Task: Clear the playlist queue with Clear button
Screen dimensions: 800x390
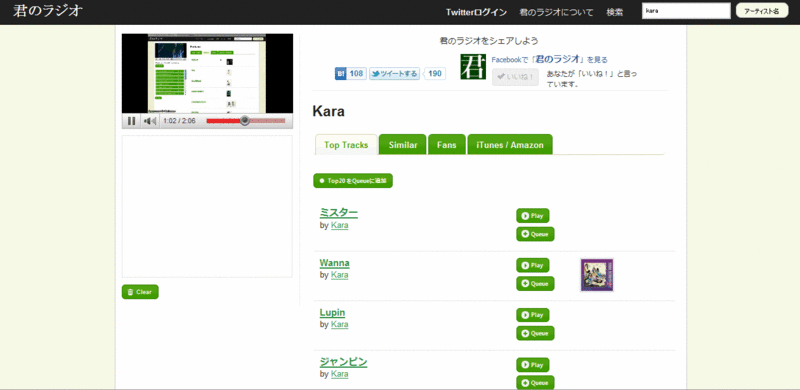Action: (140, 292)
